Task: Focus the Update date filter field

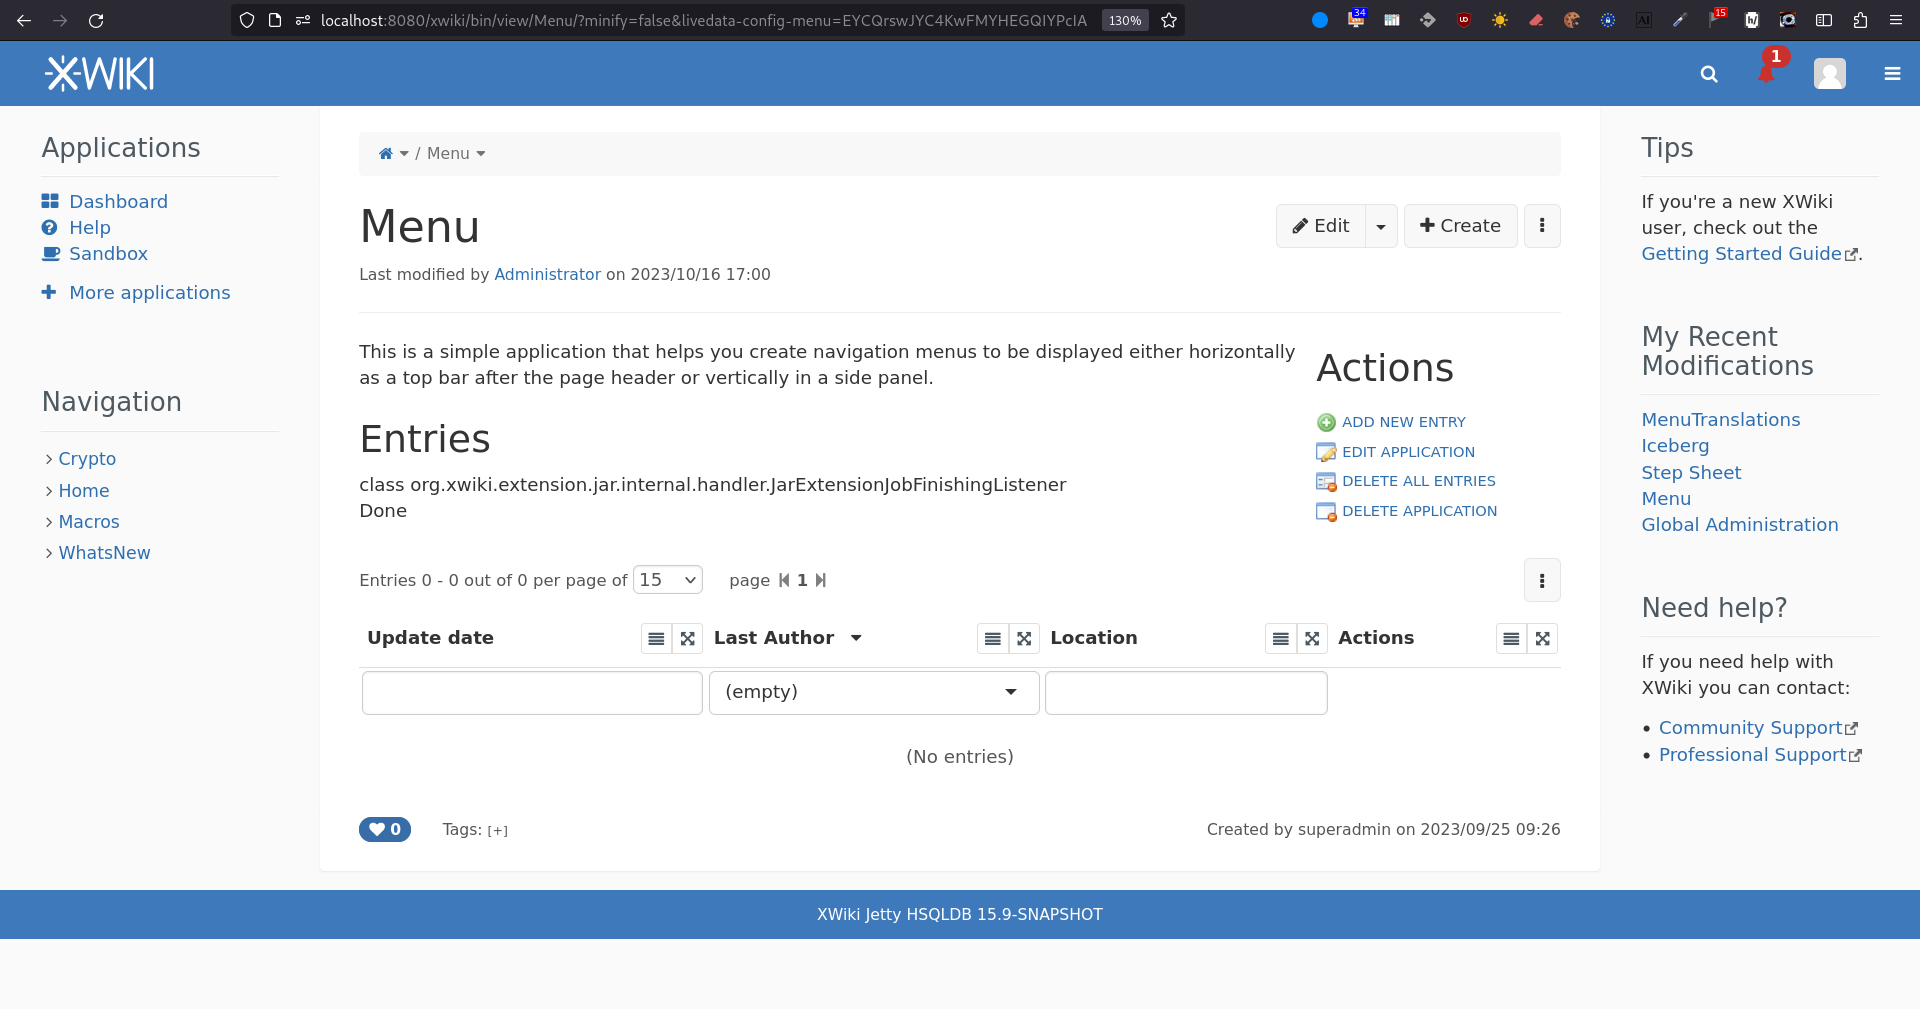Action: click(x=532, y=692)
